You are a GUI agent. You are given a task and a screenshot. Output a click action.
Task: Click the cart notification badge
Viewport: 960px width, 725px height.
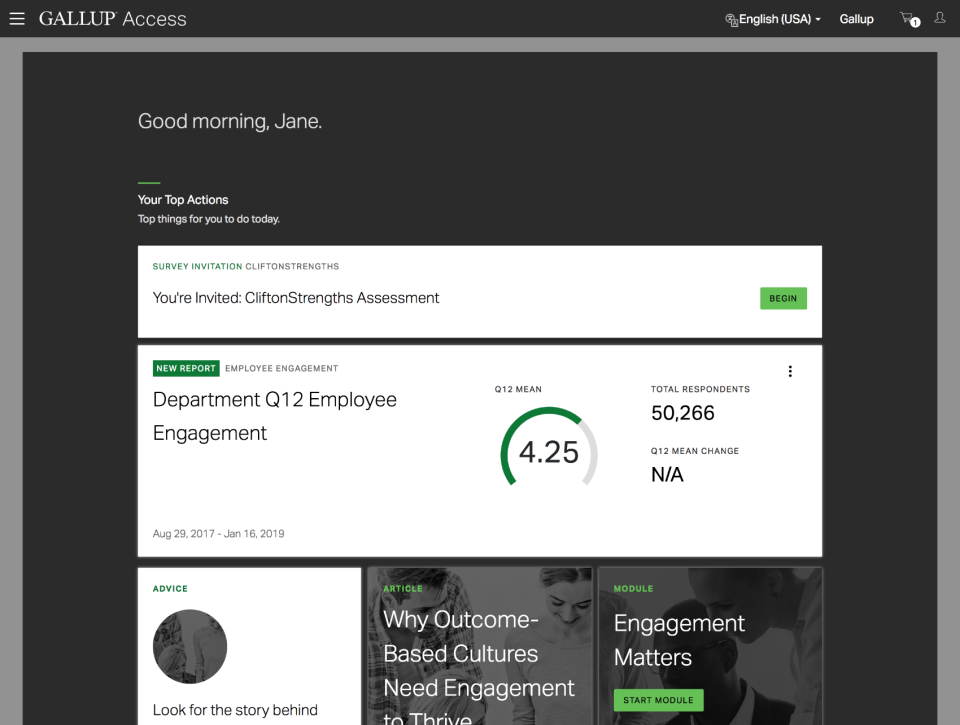tap(916, 23)
